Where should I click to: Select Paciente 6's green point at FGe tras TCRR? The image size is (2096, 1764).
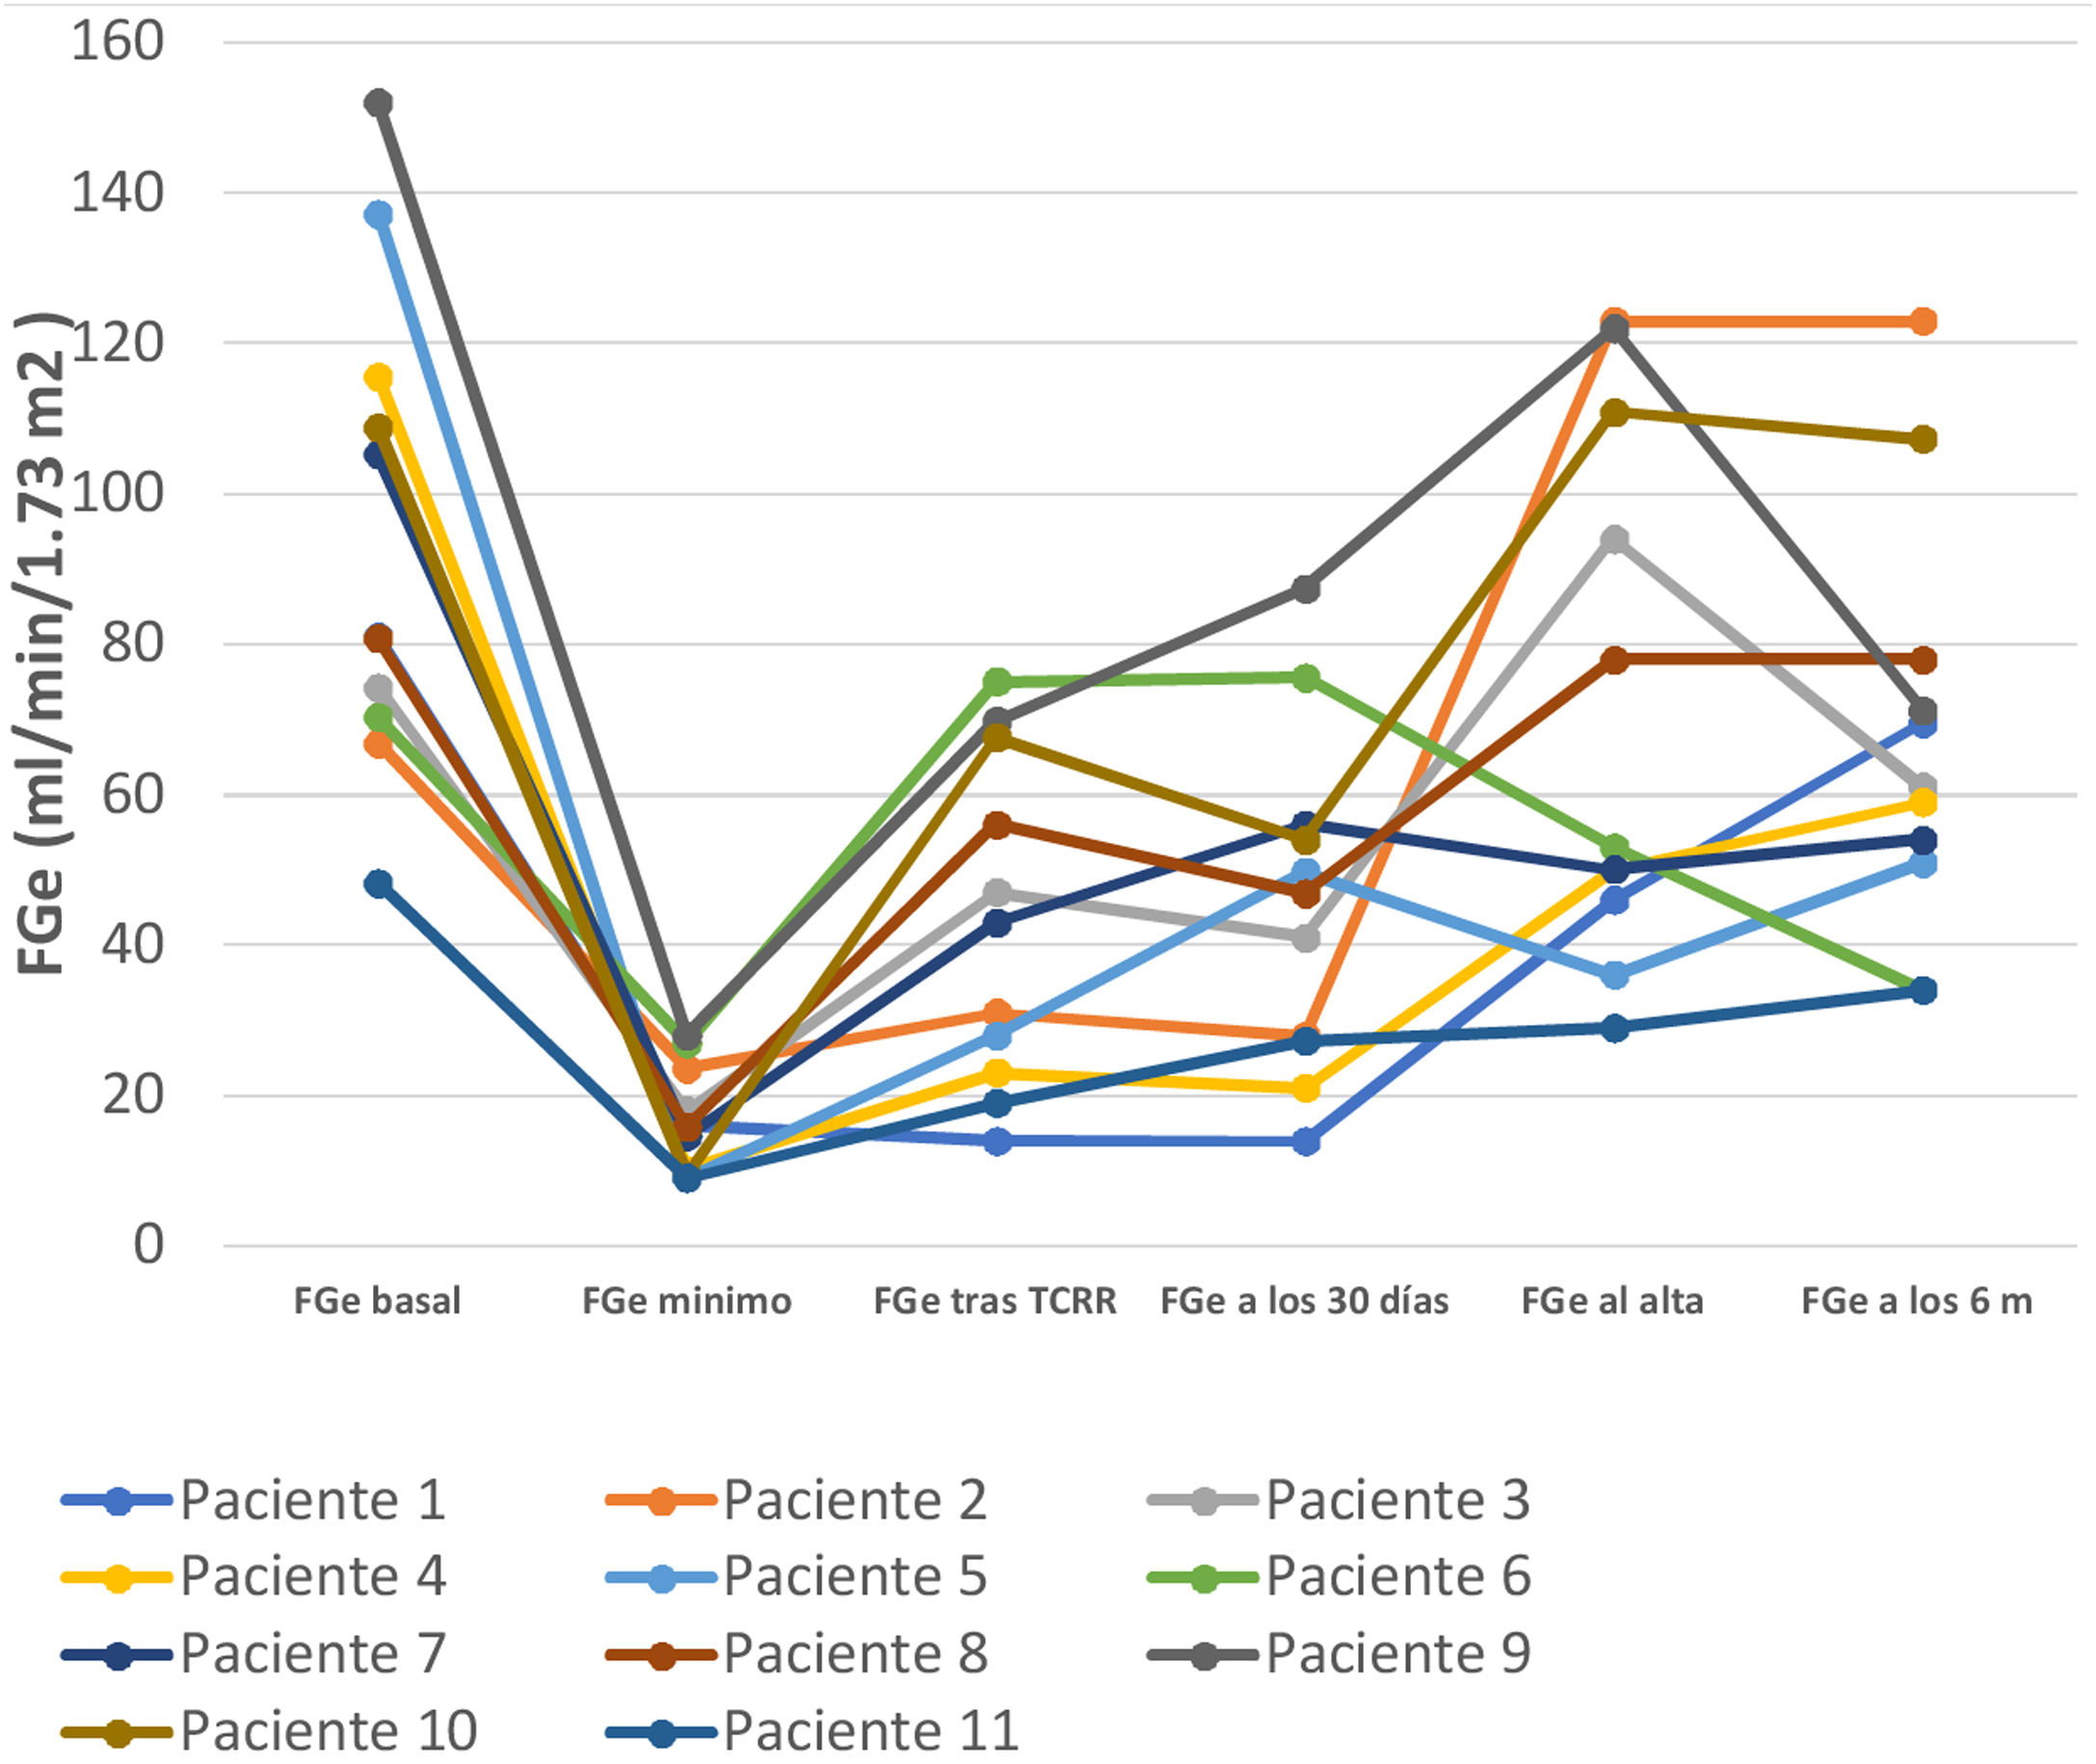996,682
